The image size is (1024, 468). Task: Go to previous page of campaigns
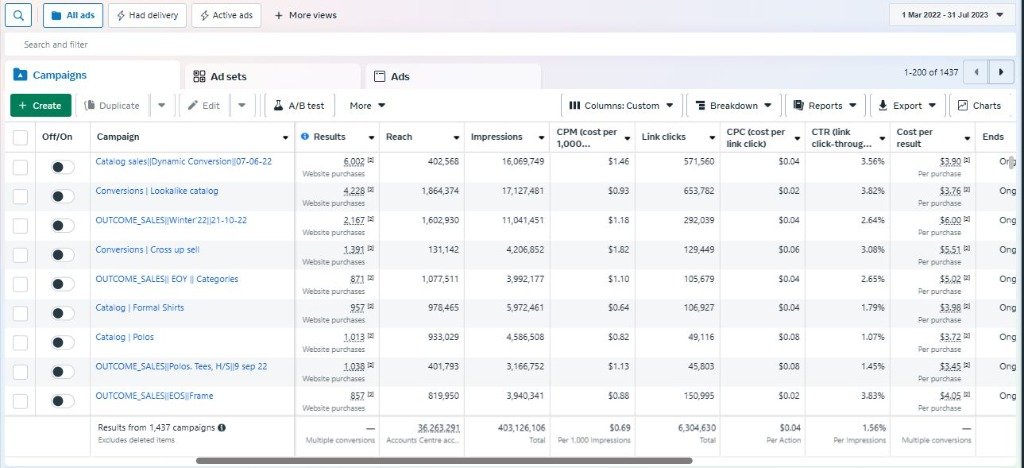pyautogui.click(x=976, y=72)
